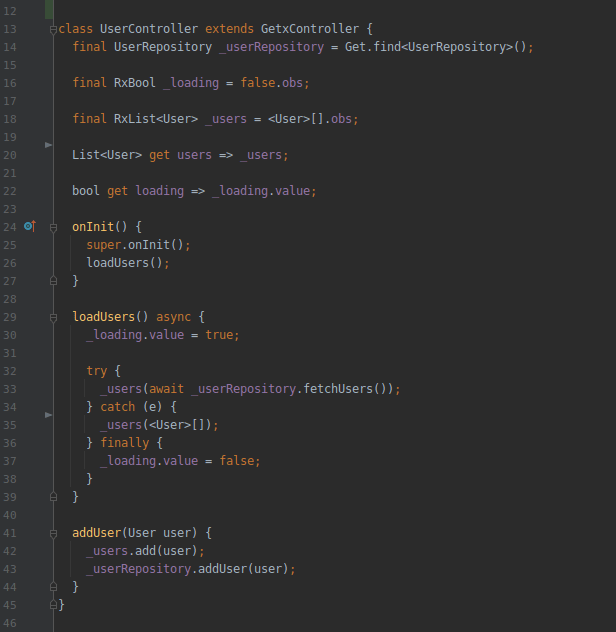Image resolution: width=616 pixels, height=632 pixels.
Task: Collapse the UserController class fold marker
Action: click(x=53, y=29)
